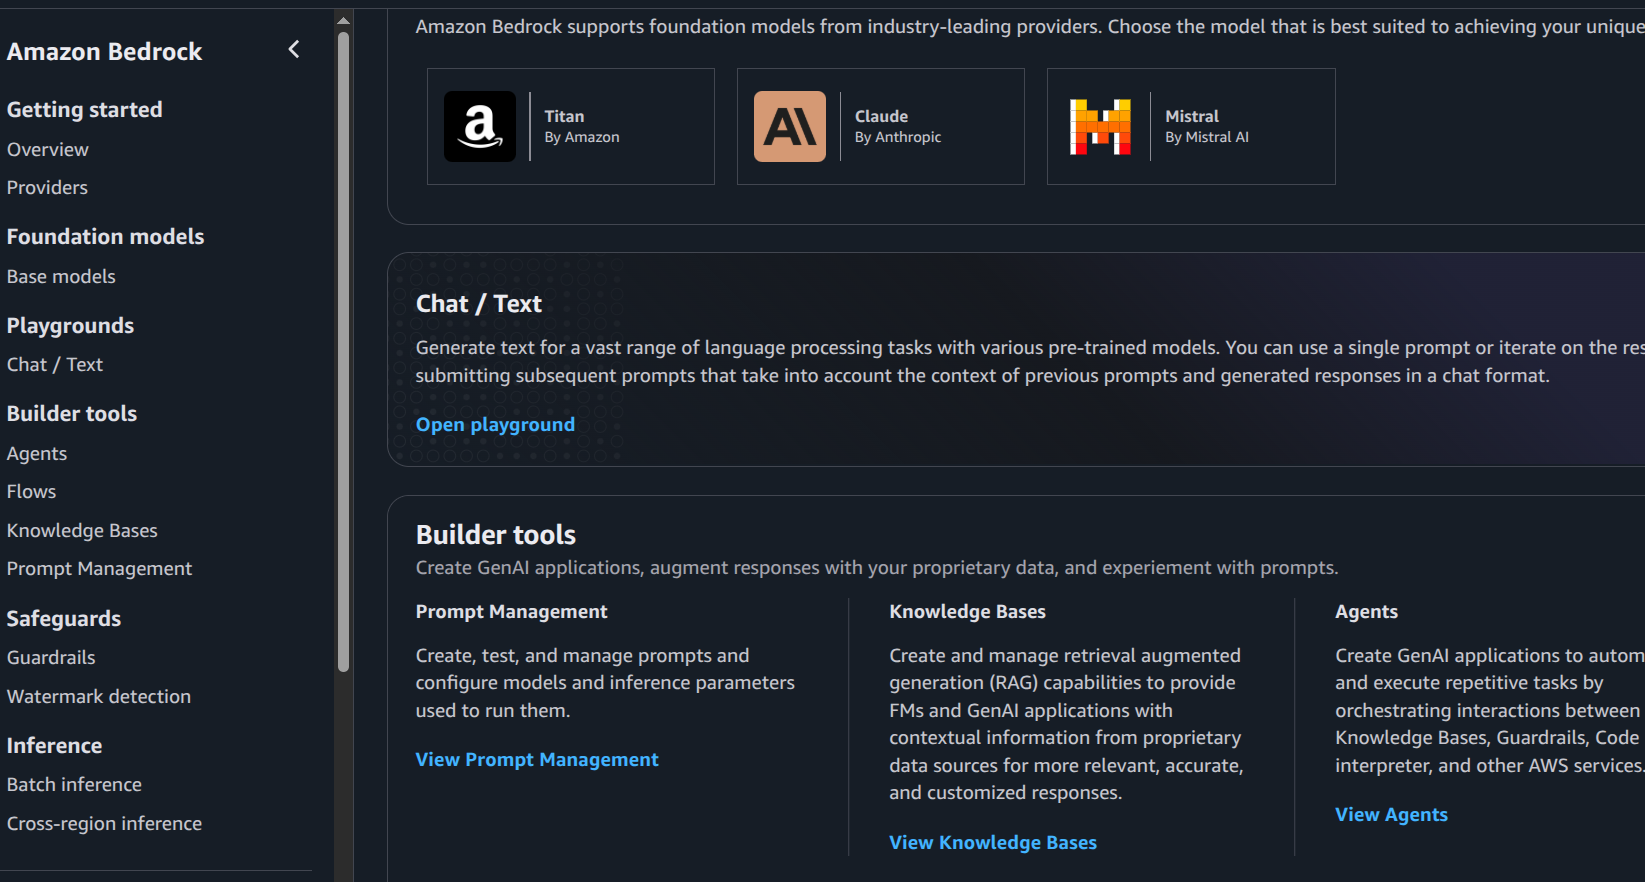This screenshot has height=882, width=1645.
Task: Open Base models in the sidebar
Action: point(61,276)
